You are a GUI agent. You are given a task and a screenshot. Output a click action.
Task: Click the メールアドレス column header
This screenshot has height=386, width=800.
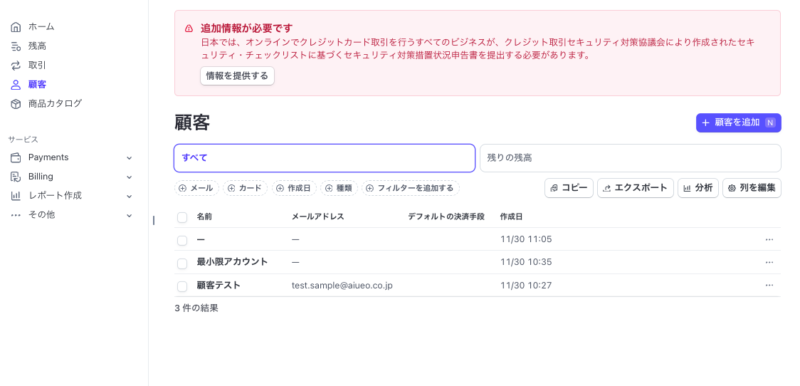(318, 217)
